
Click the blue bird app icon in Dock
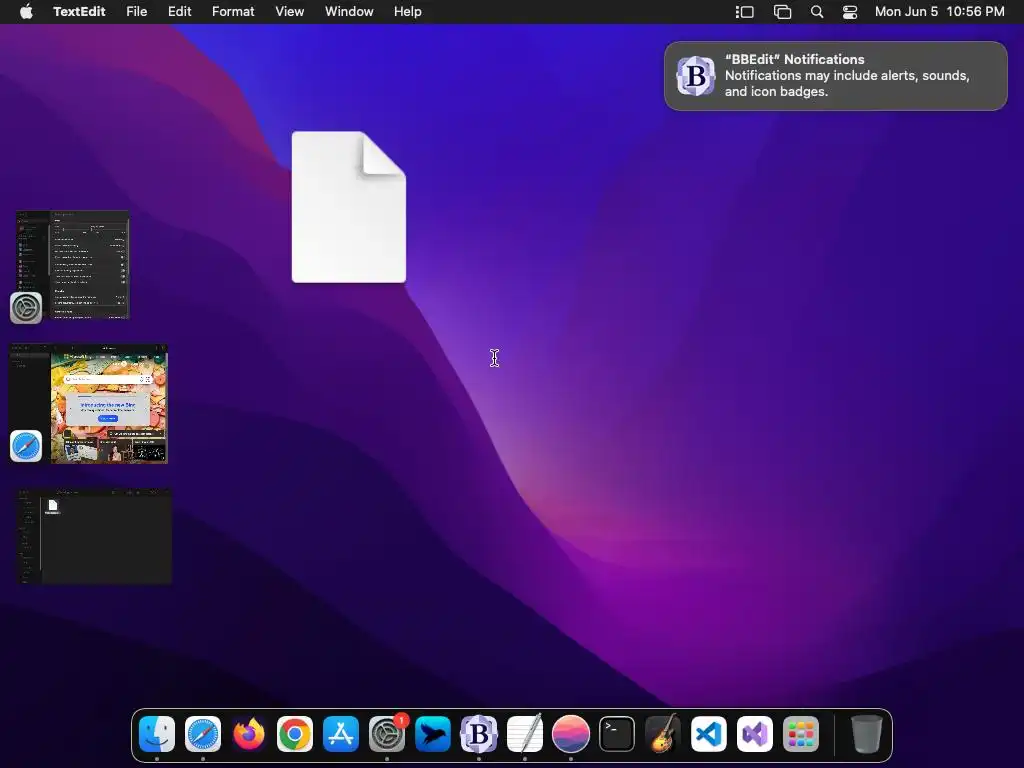pyautogui.click(x=433, y=733)
